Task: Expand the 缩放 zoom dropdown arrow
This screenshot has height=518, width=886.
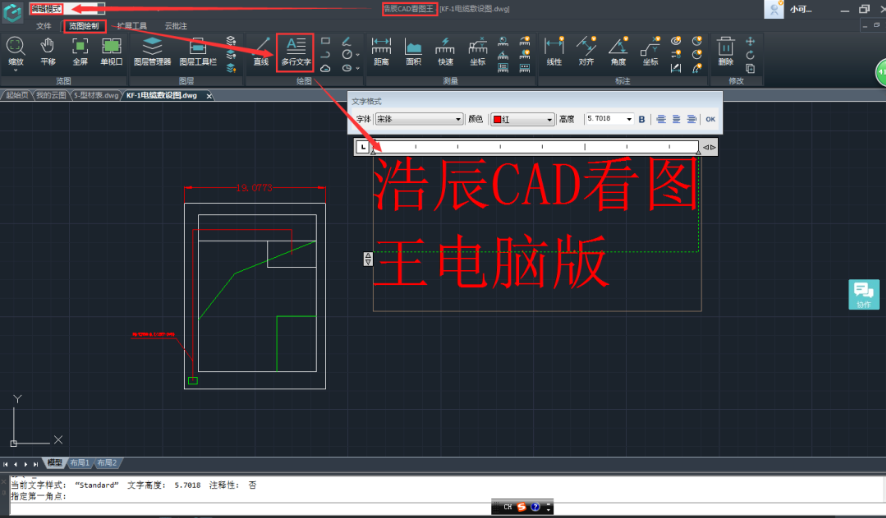Action: (16, 70)
